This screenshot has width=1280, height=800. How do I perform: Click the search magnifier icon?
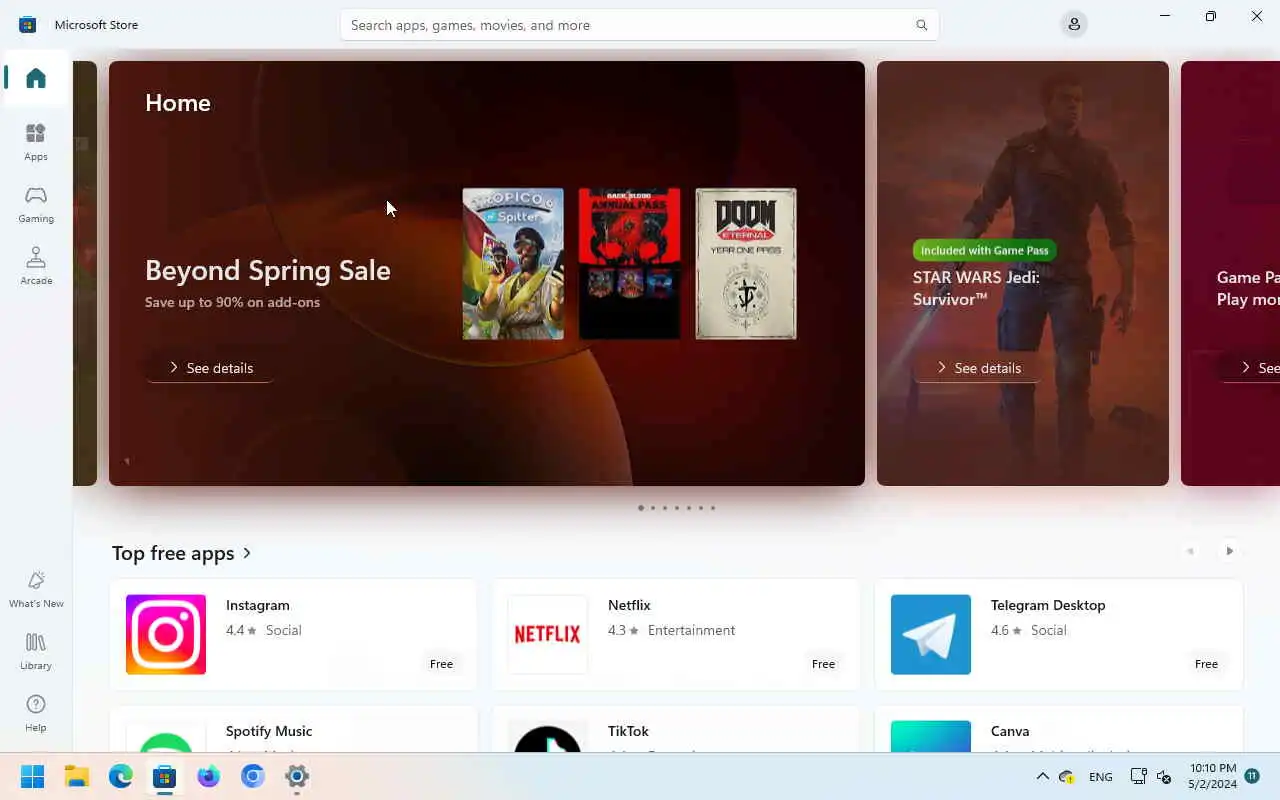921,25
